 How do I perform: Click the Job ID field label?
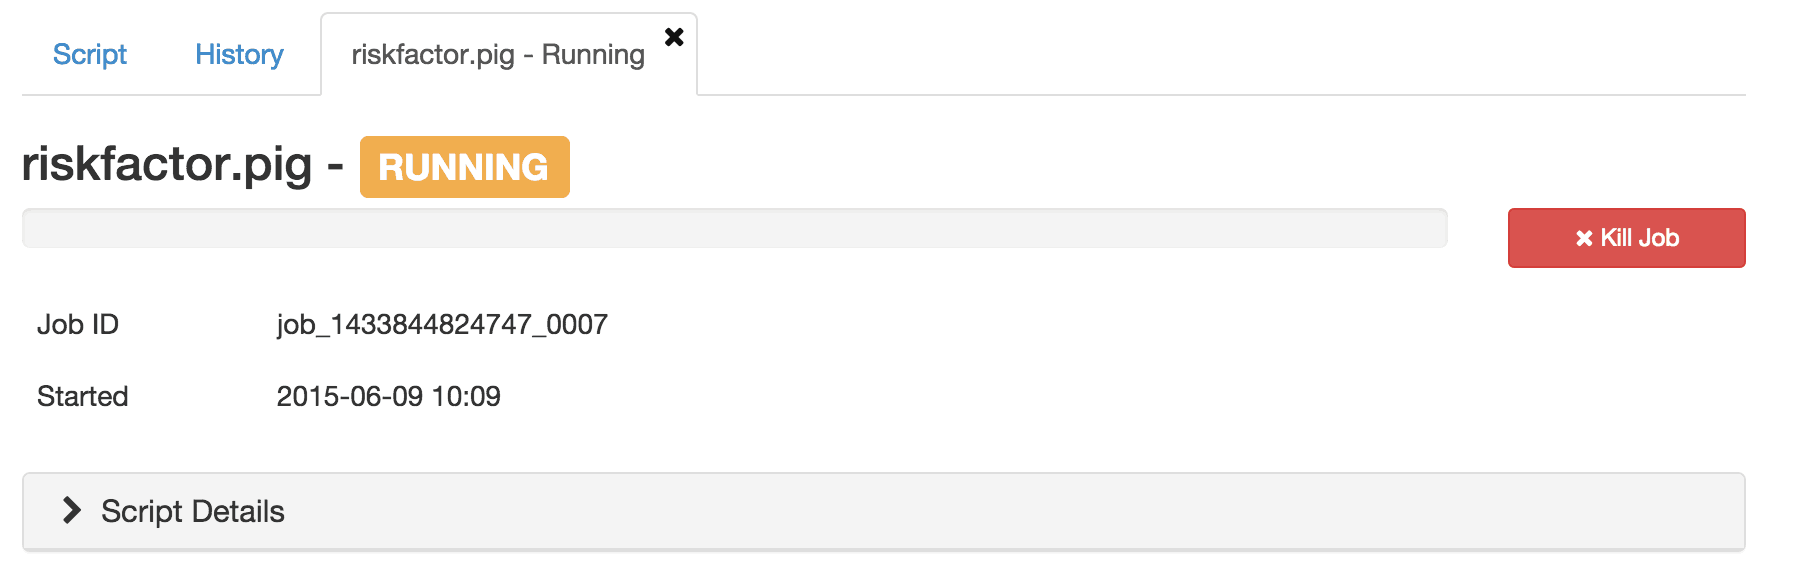pyautogui.click(x=78, y=325)
